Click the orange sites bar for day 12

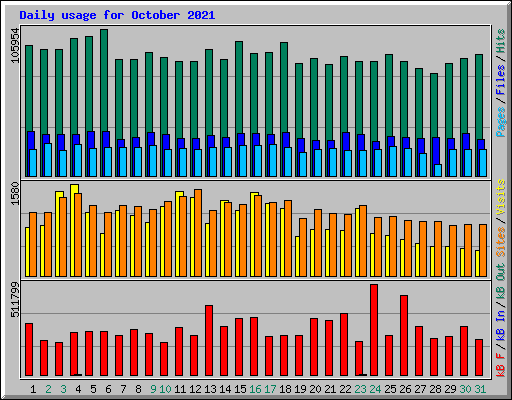198,233
